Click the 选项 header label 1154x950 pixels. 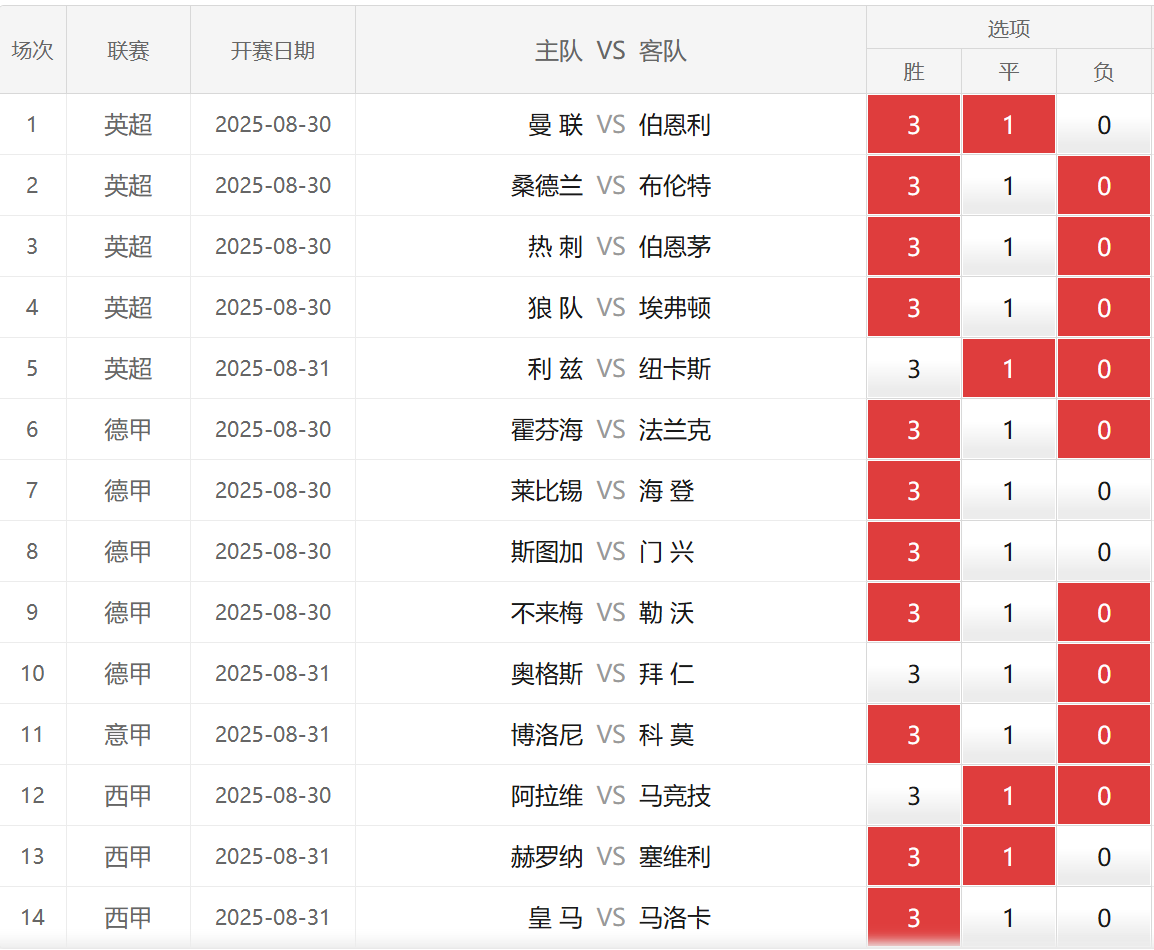tap(1008, 29)
